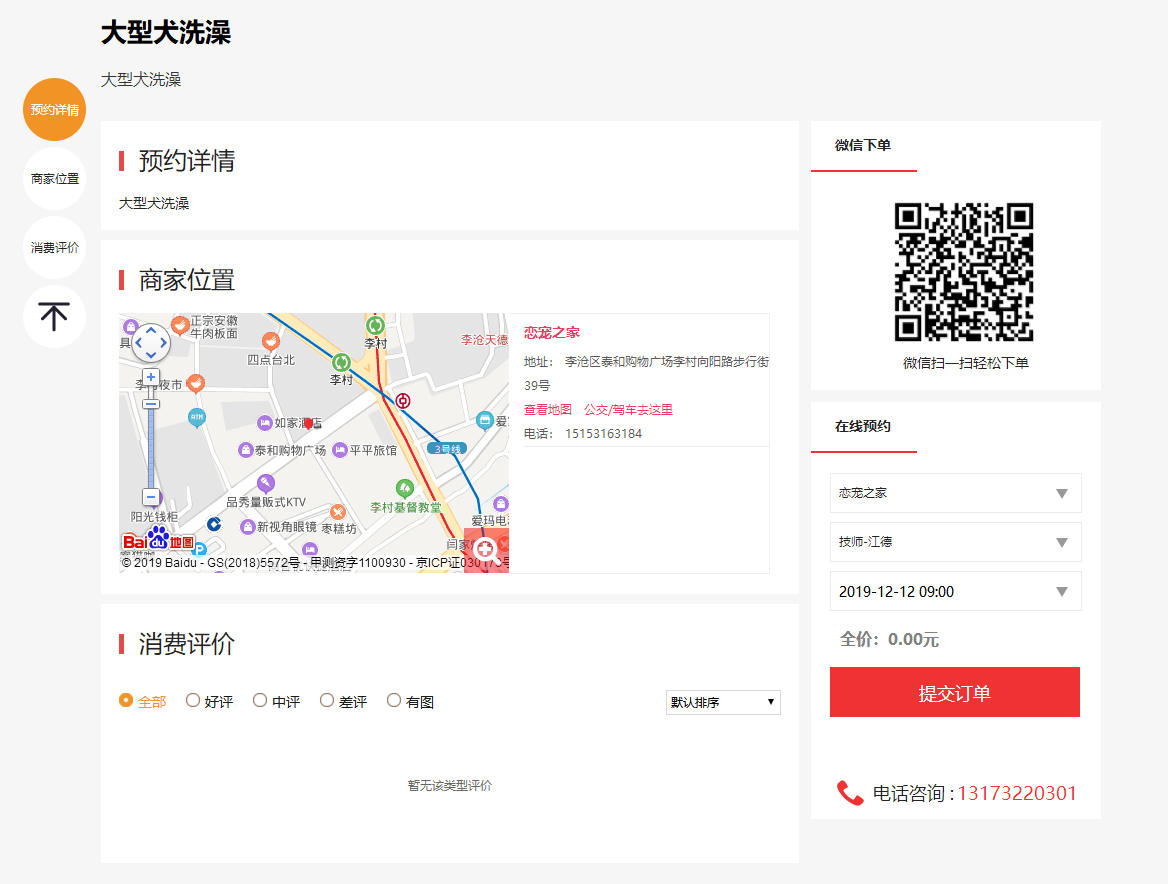
Task: Click the map zoom slider track
Action: pos(150,449)
